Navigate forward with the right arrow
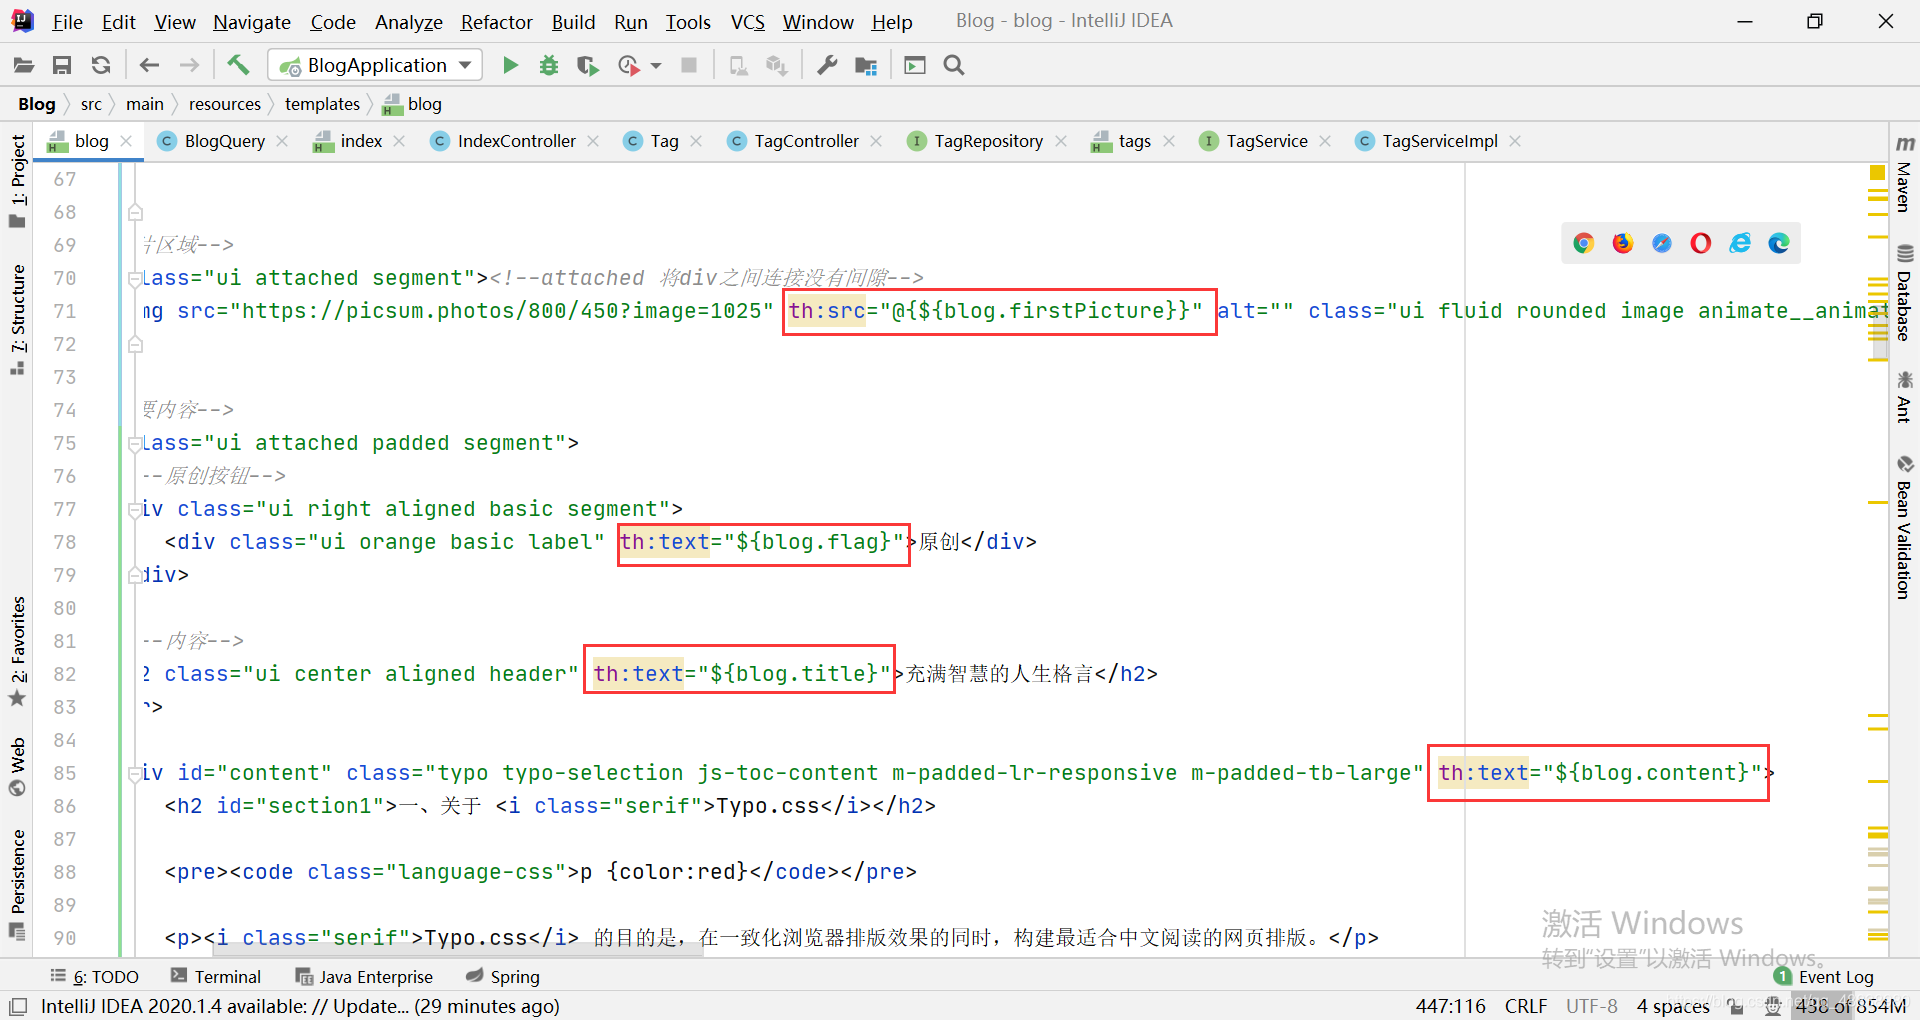The image size is (1920, 1020). (x=189, y=66)
